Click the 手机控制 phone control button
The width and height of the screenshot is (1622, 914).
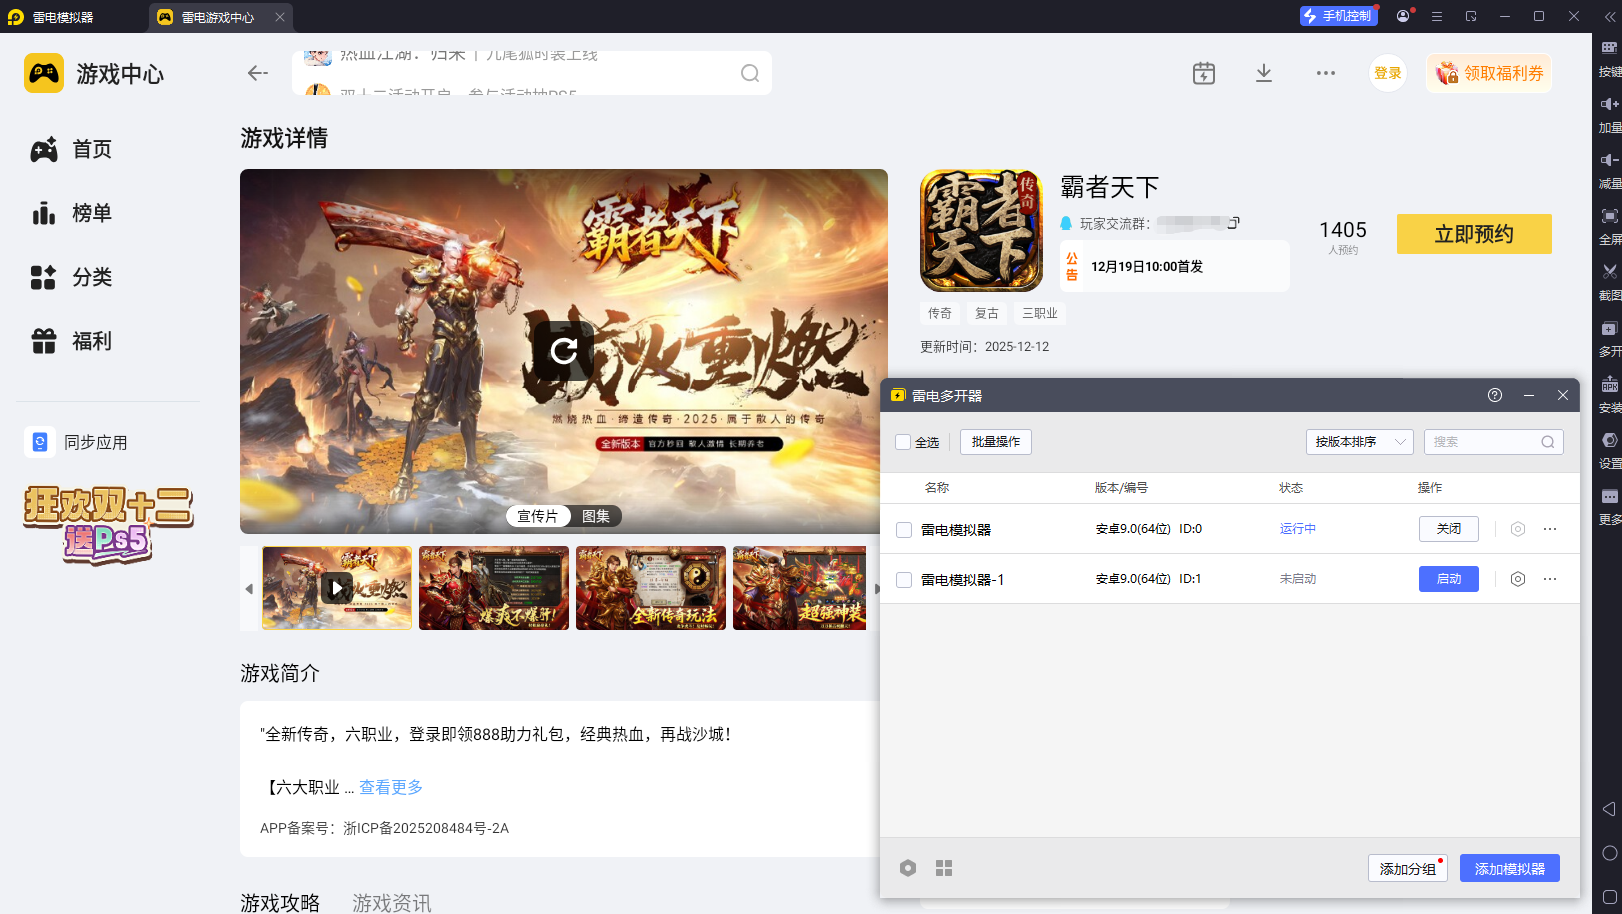[x=1339, y=16]
